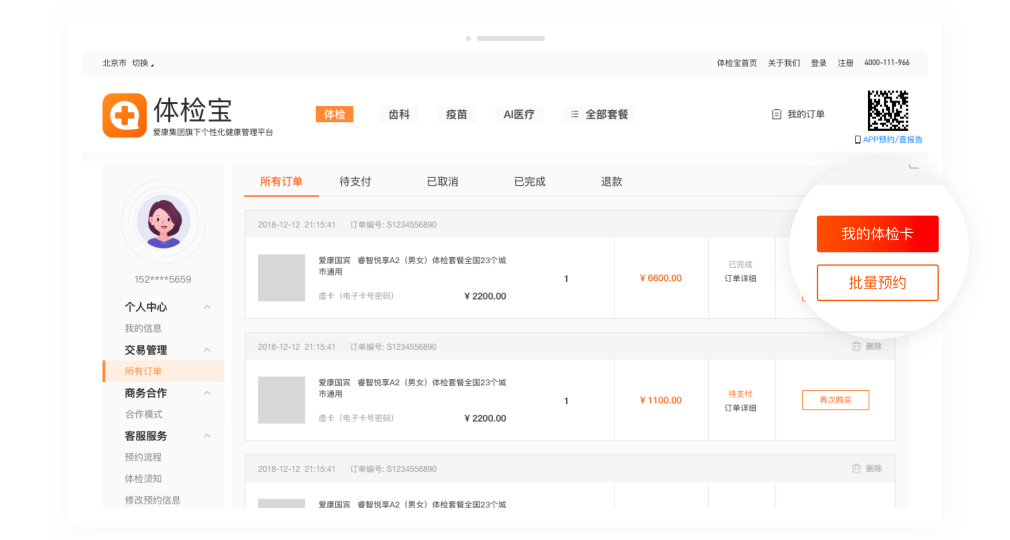Screen dimensions: 1010x540
Task: Select the AI医疗 navigation item
Action: coord(519,114)
